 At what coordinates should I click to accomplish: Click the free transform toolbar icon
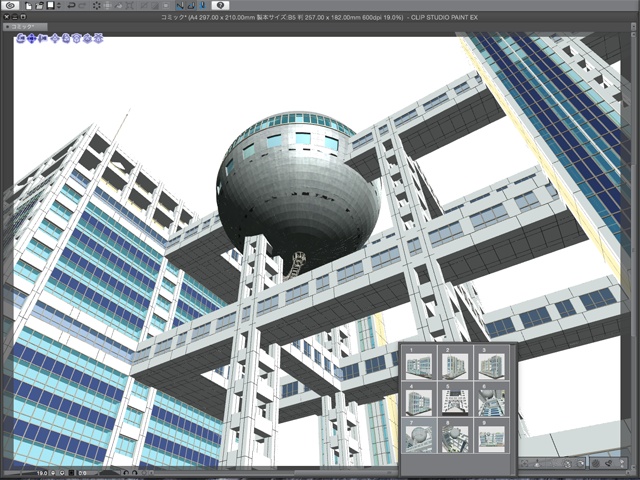130,5
